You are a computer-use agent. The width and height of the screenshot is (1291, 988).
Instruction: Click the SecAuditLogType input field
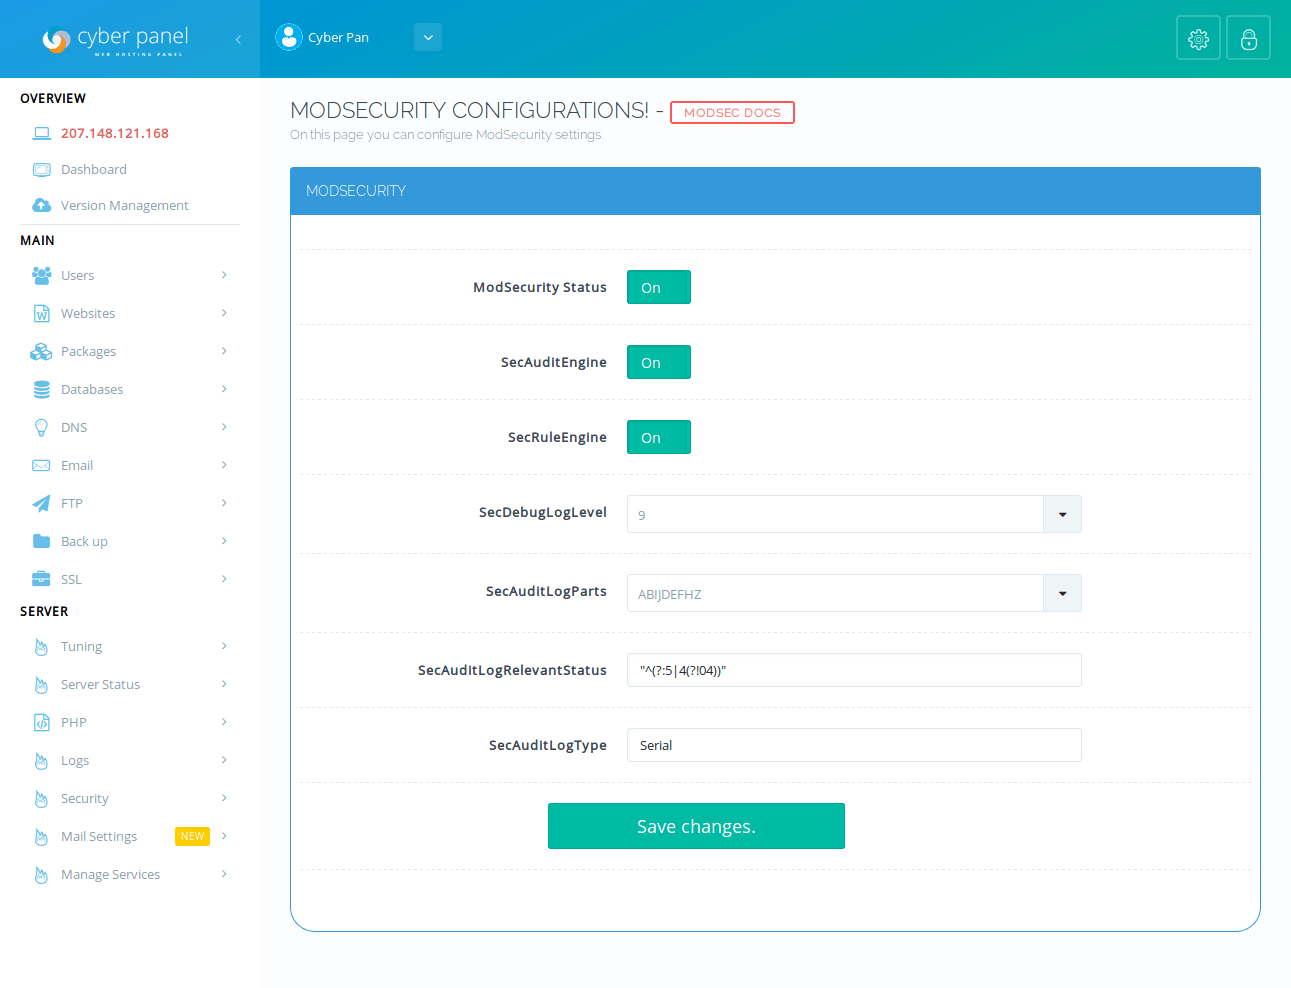[854, 745]
